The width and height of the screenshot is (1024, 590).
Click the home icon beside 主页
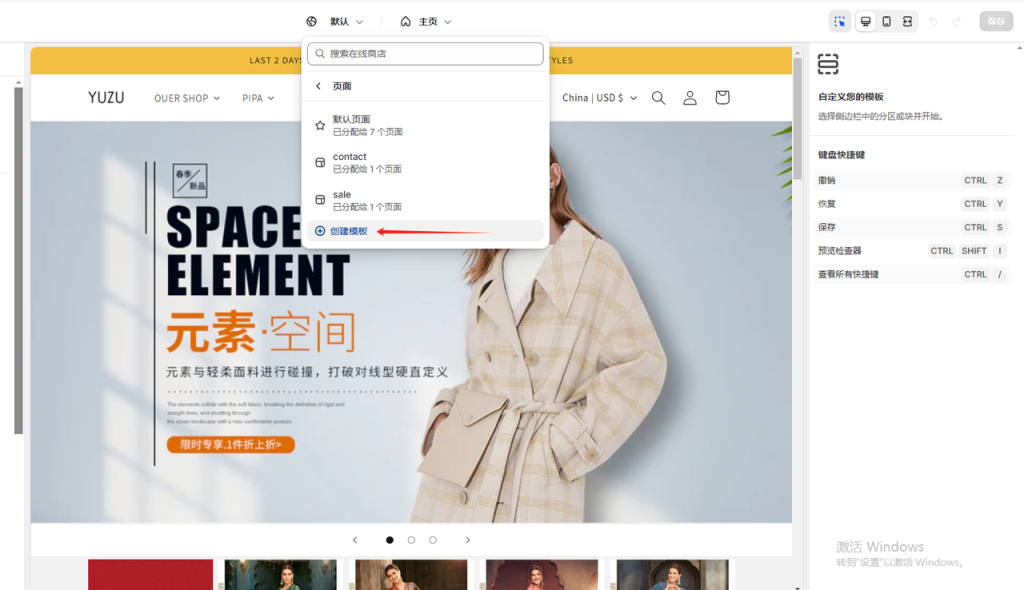coord(406,20)
